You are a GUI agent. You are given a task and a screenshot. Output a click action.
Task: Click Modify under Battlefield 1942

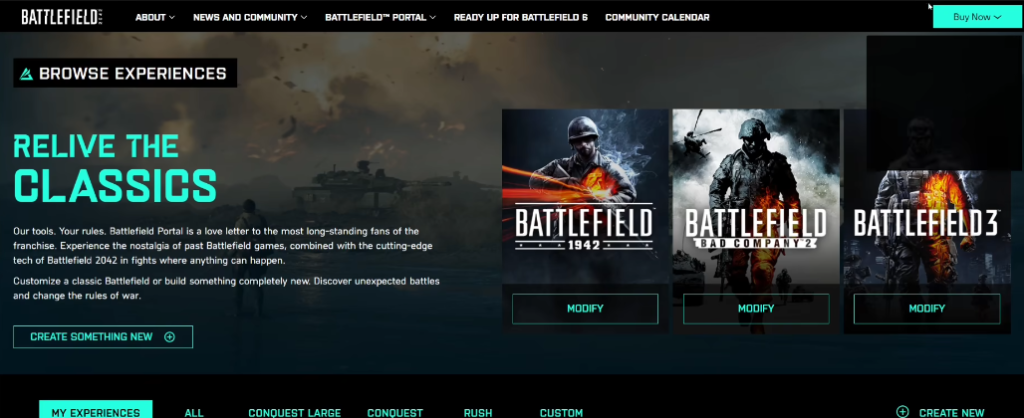click(x=585, y=309)
